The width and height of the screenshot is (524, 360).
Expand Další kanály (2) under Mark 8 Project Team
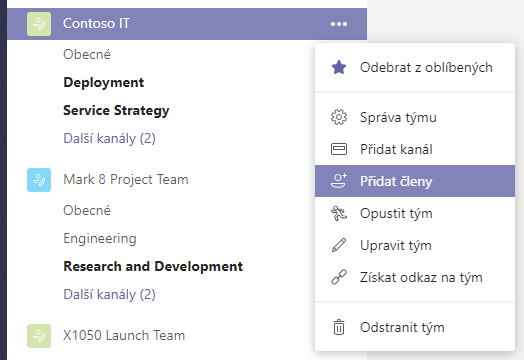tap(109, 294)
